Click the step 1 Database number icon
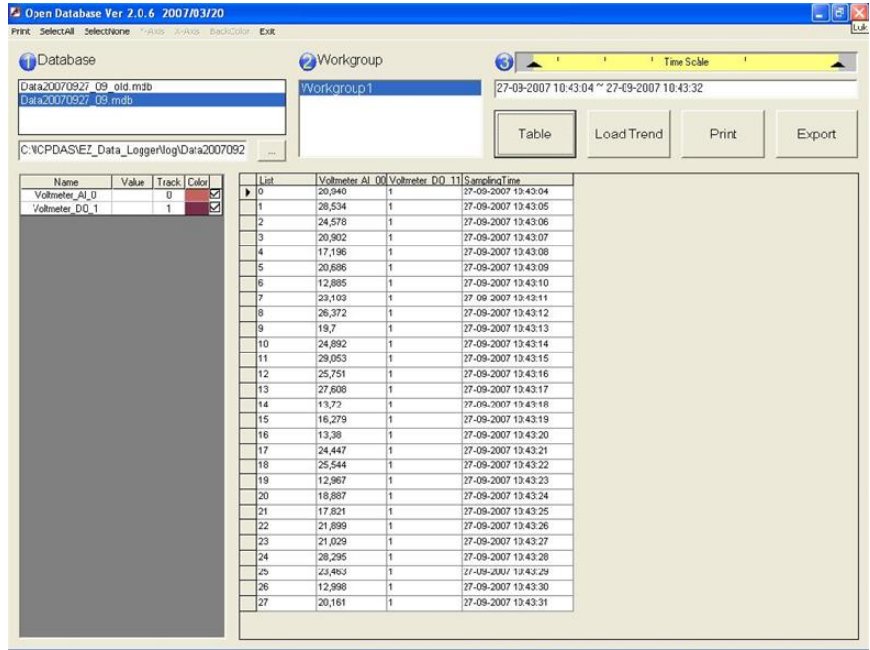870x650 pixels. click(x=25, y=61)
